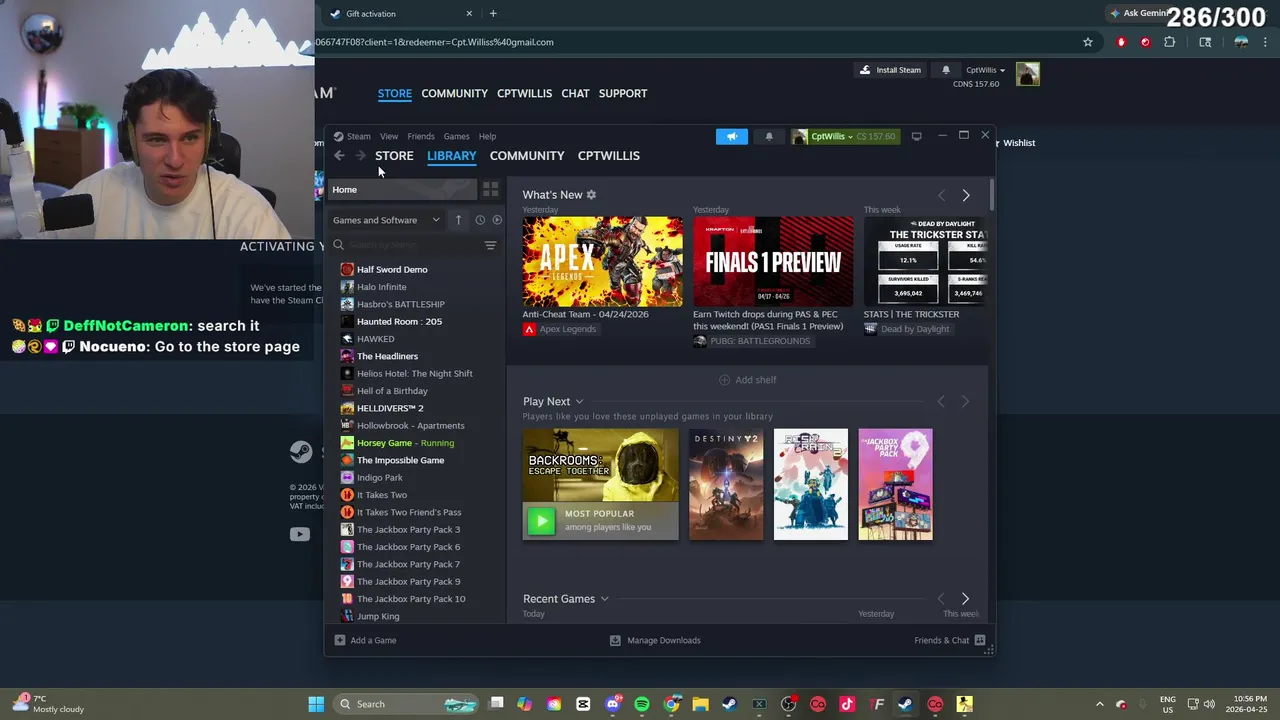Click SUPPORT in the browser Steam page
This screenshot has height=720, width=1280.
click(623, 93)
